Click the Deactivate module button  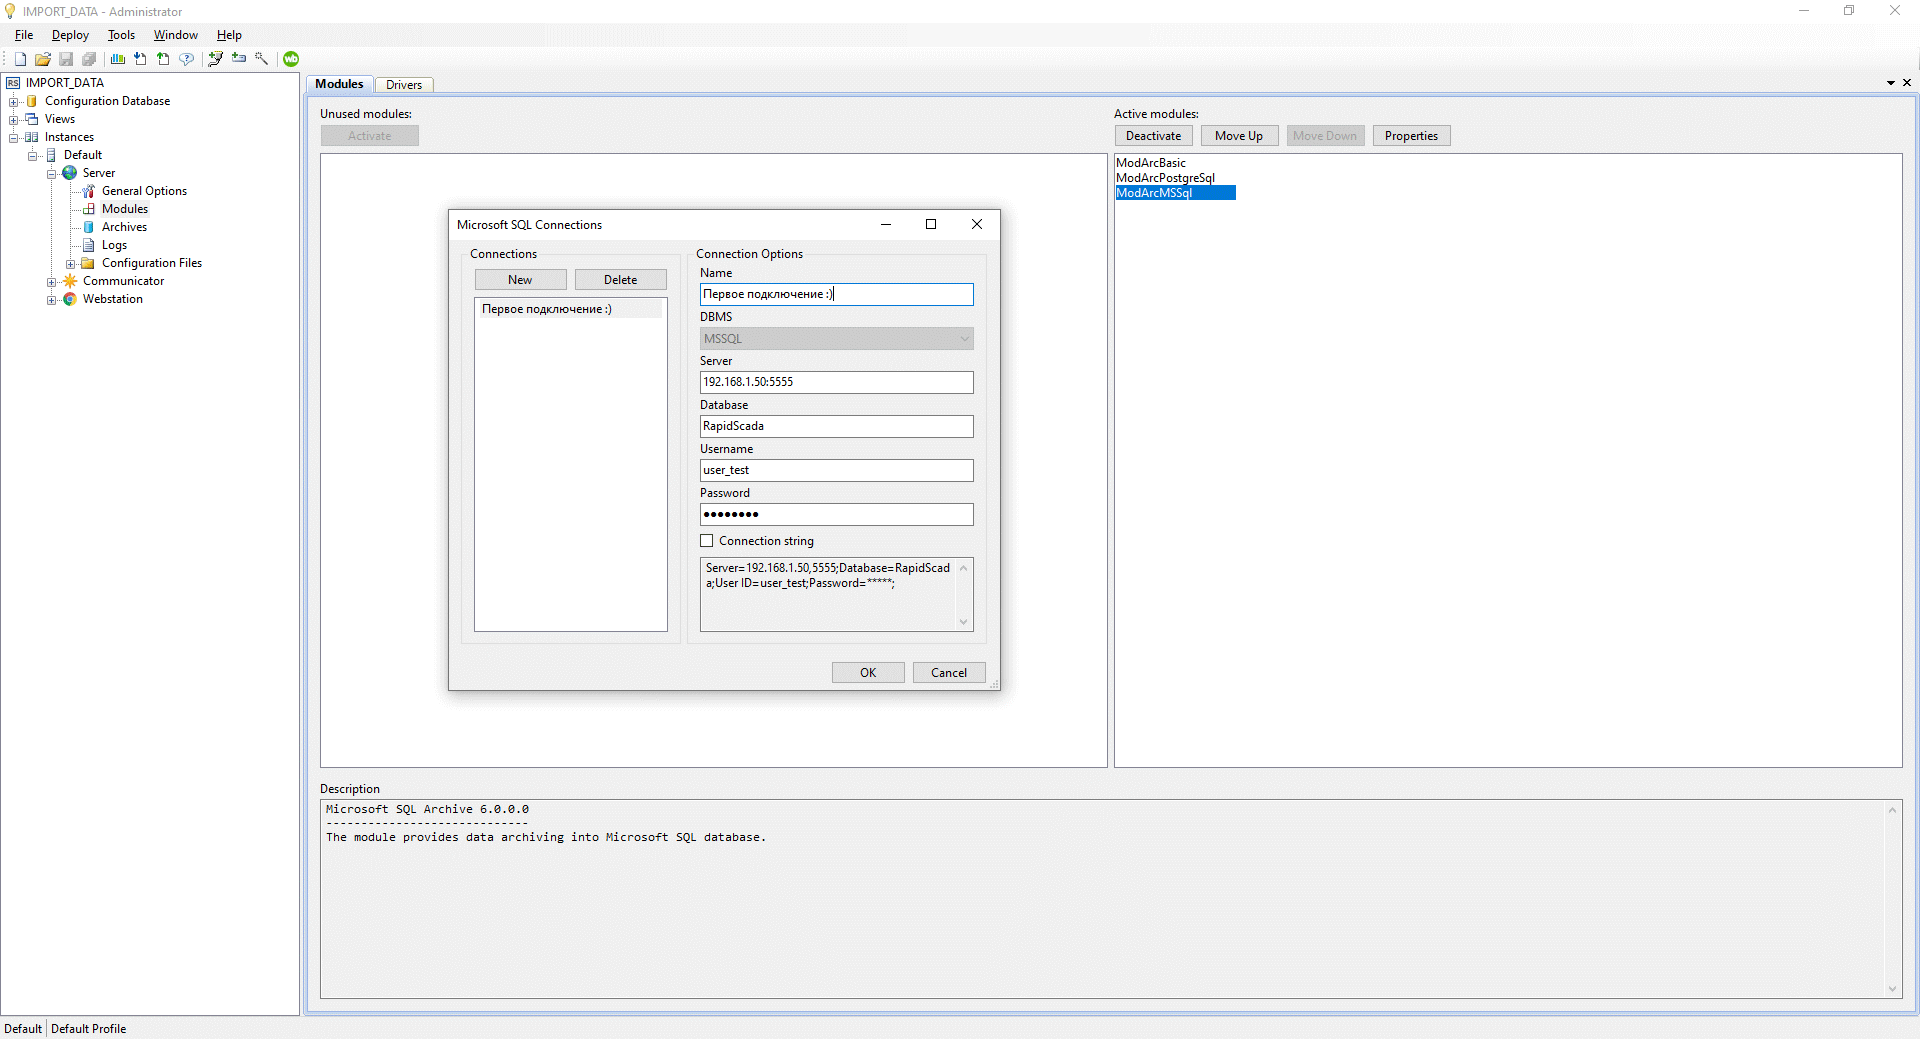click(x=1153, y=136)
